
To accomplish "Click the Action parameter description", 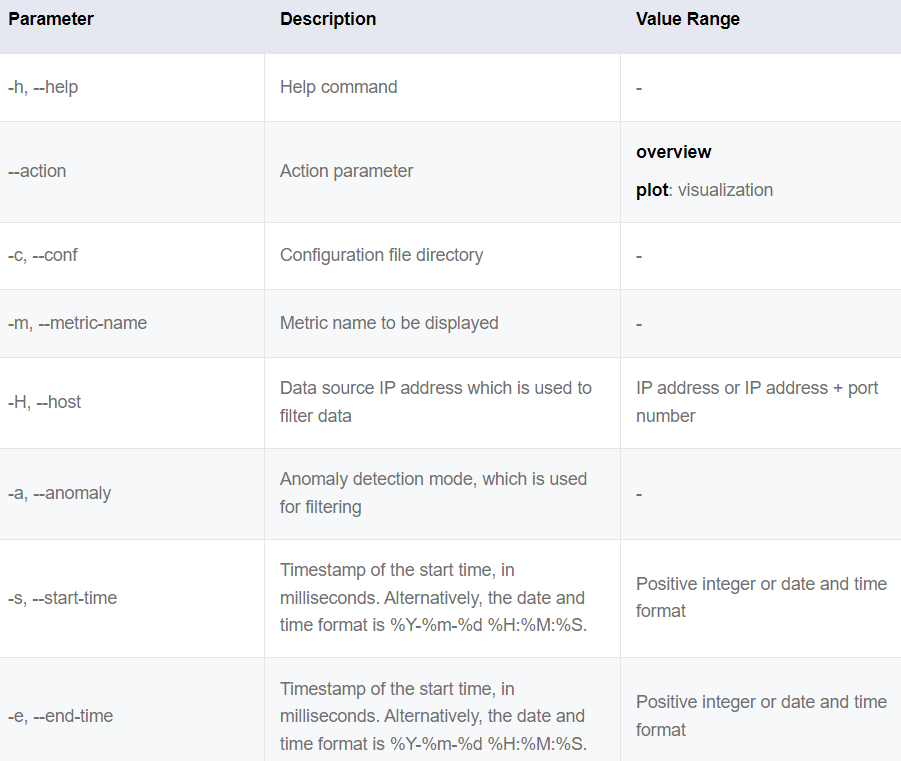I will click(346, 171).
